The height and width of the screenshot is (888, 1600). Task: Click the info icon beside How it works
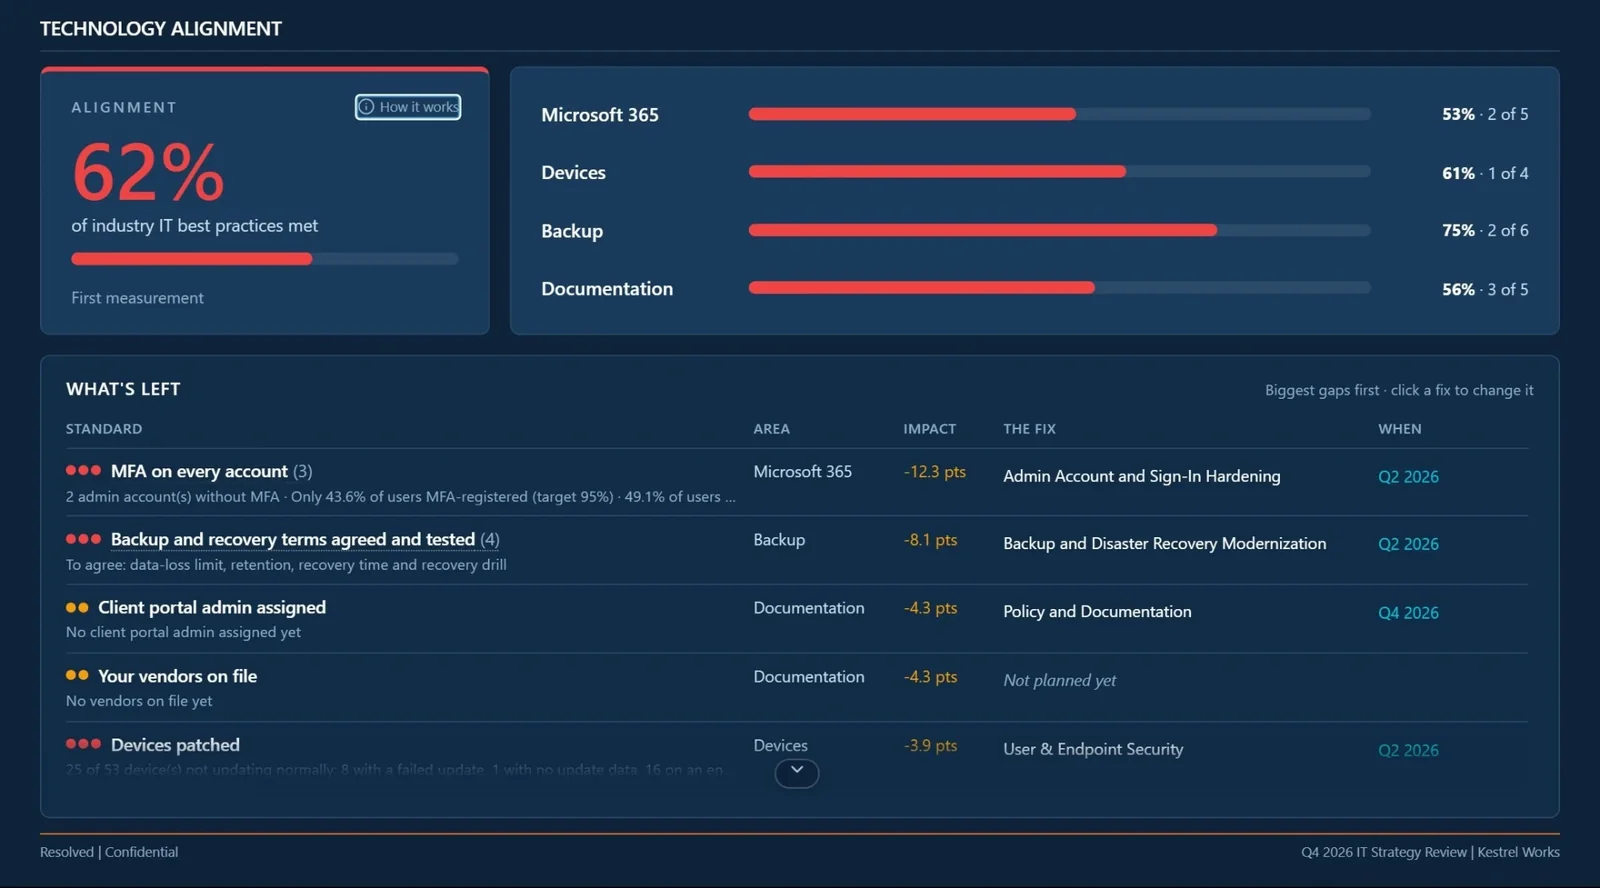[x=367, y=107]
